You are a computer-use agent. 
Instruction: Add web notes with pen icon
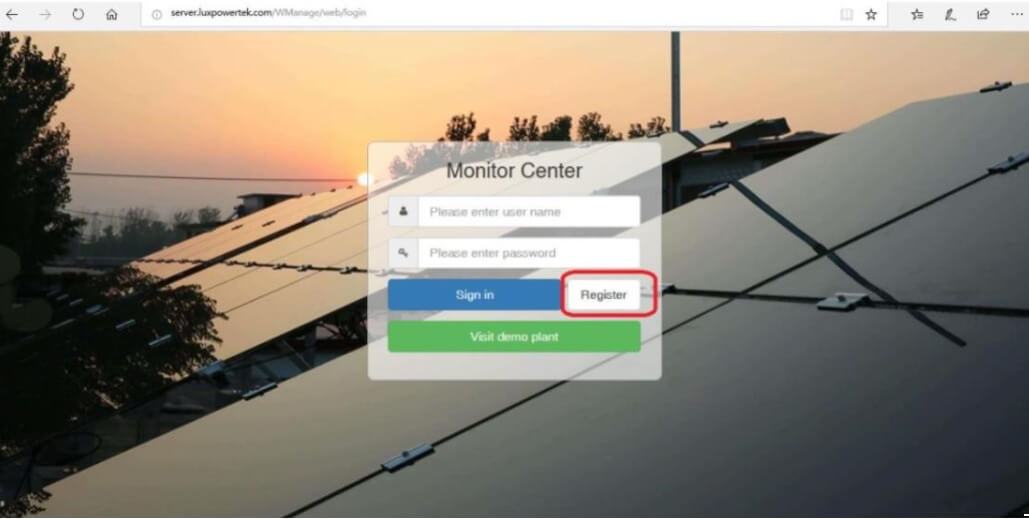pyautogui.click(x=950, y=14)
